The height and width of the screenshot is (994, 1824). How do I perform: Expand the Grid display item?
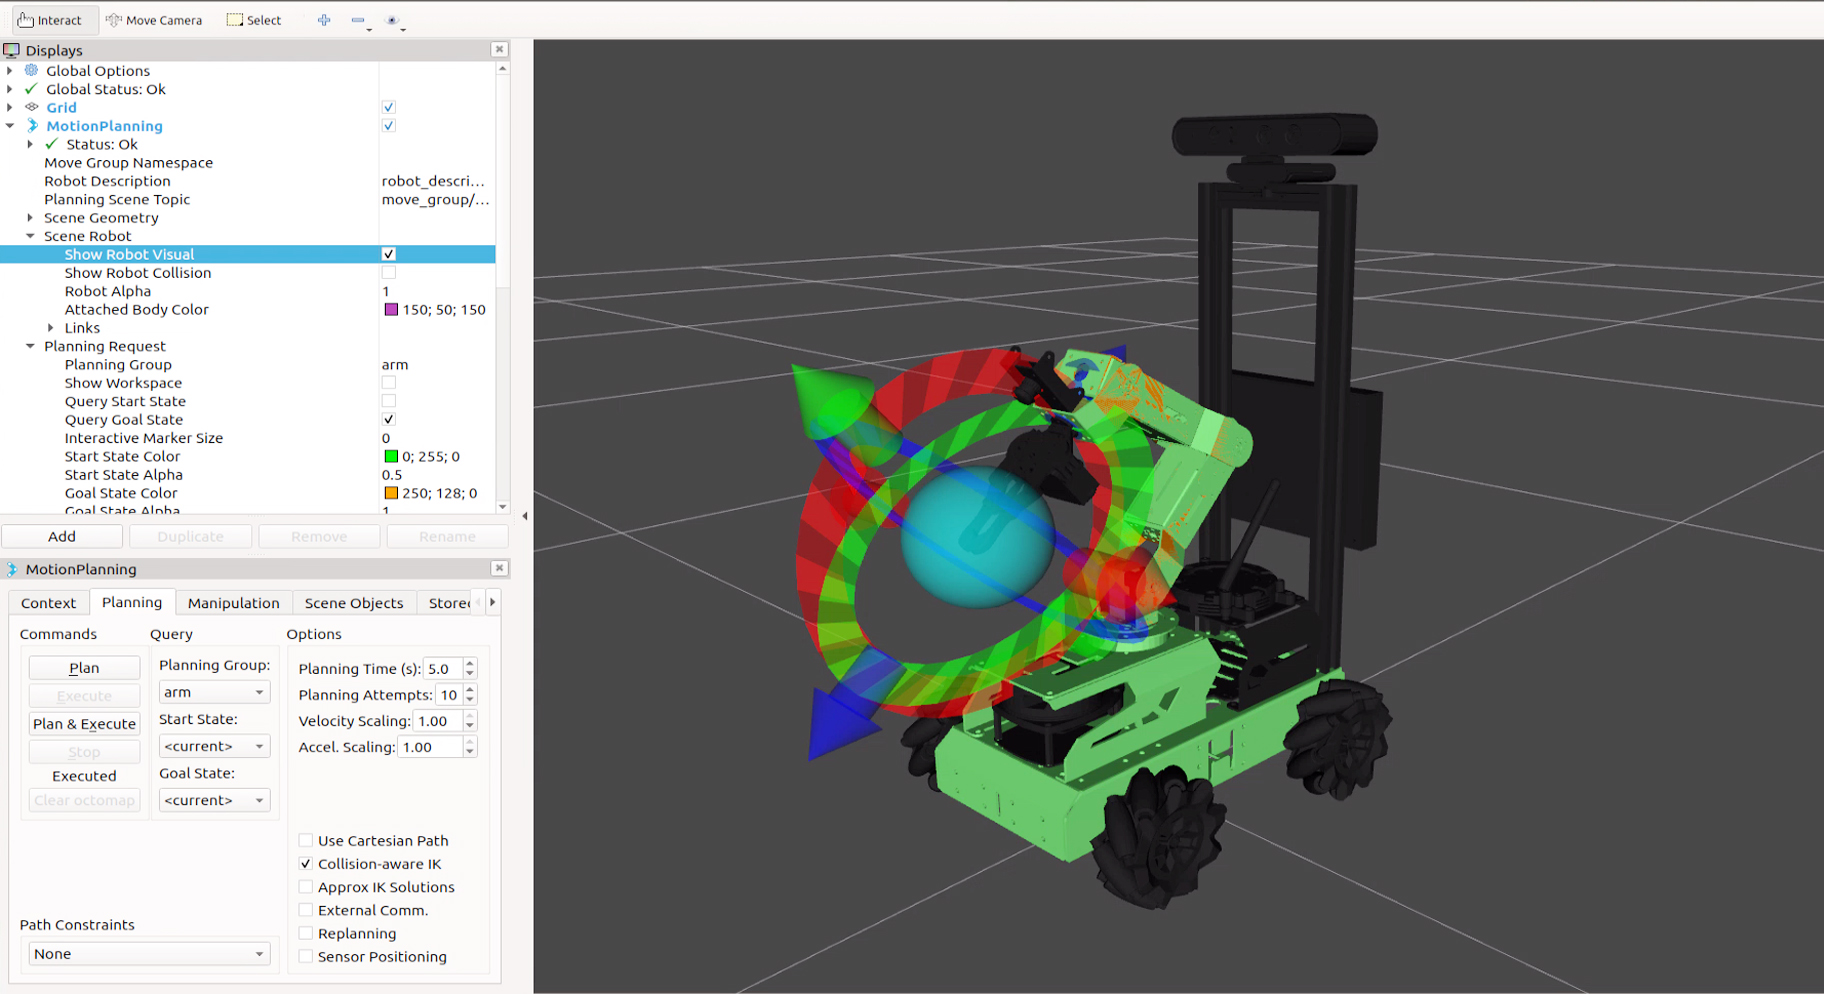[x=10, y=107]
